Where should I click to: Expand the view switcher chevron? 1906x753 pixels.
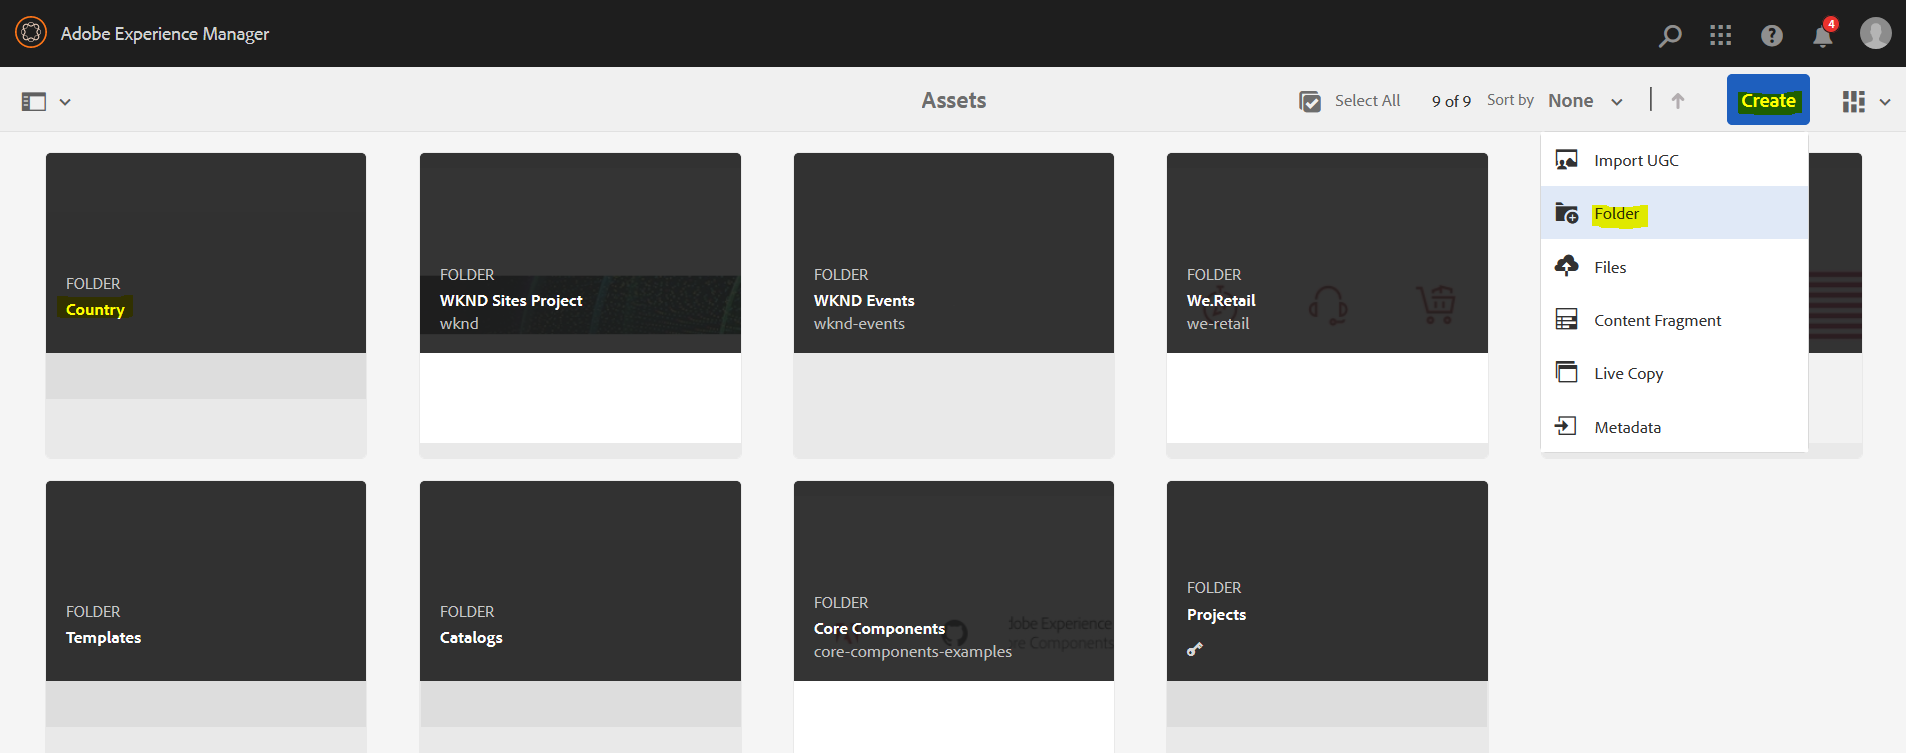pyautogui.click(x=1885, y=102)
